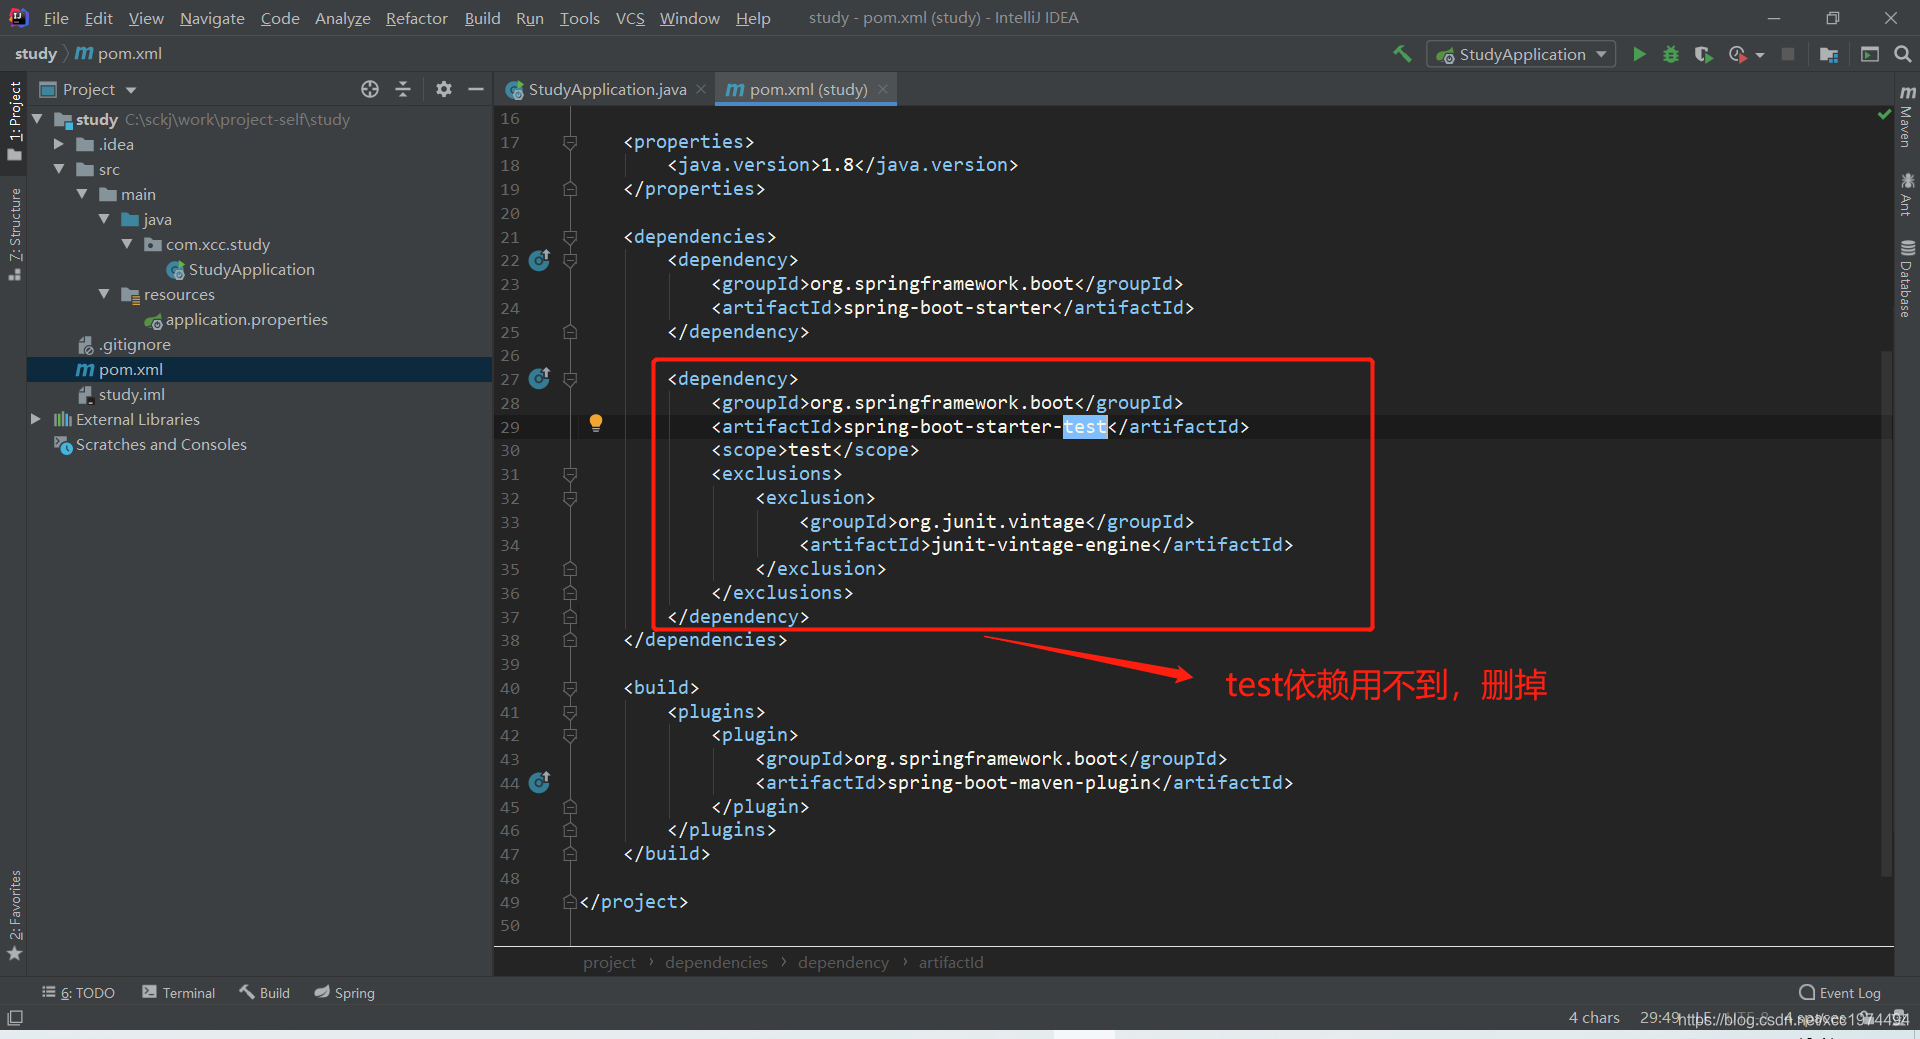The height and width of the screenshot is (1039, 1920).
Task: Expand the .idea folder
Action: pyautogui.click(x=59, y=144)
